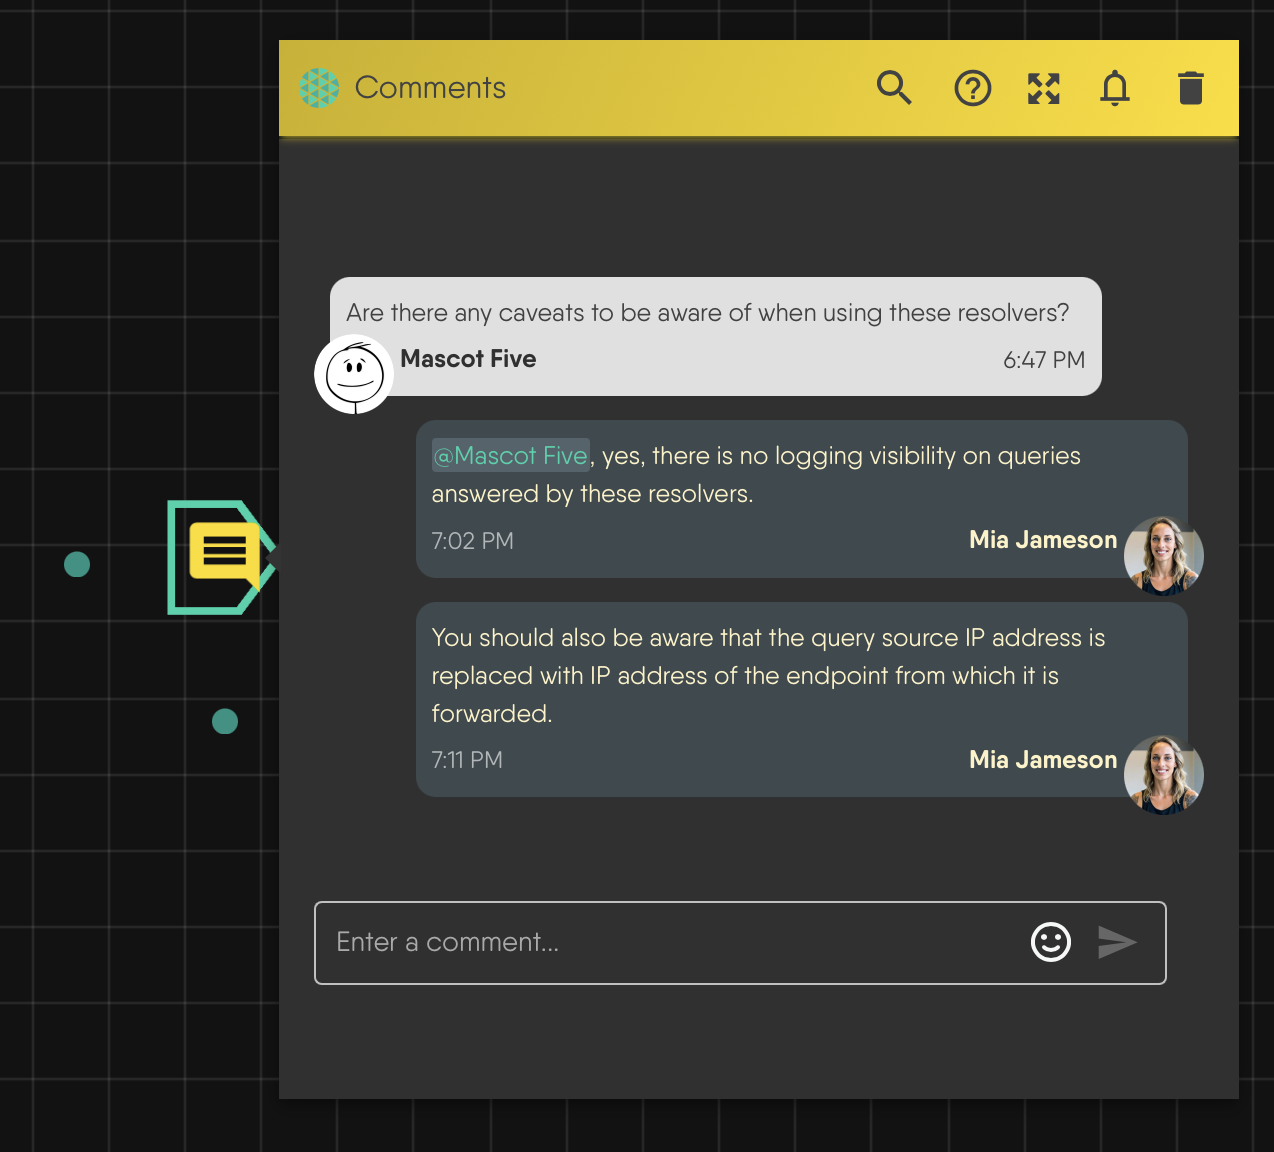
Task: Select Mascot Five's question bubble about resolver caveats
Action: (708, 312)
